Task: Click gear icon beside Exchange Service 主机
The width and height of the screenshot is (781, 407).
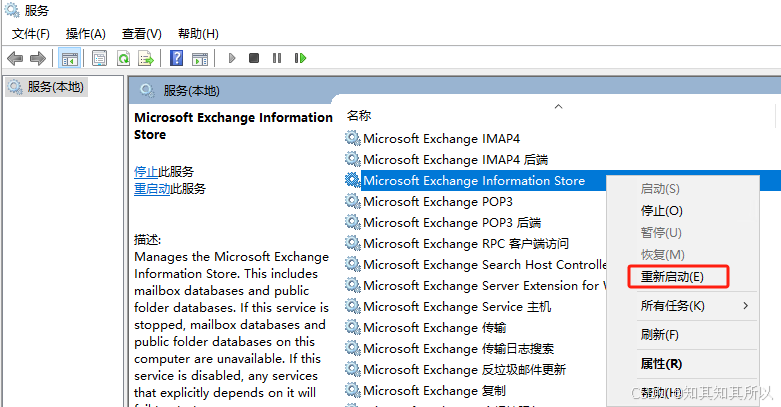Action: point(353,306)
